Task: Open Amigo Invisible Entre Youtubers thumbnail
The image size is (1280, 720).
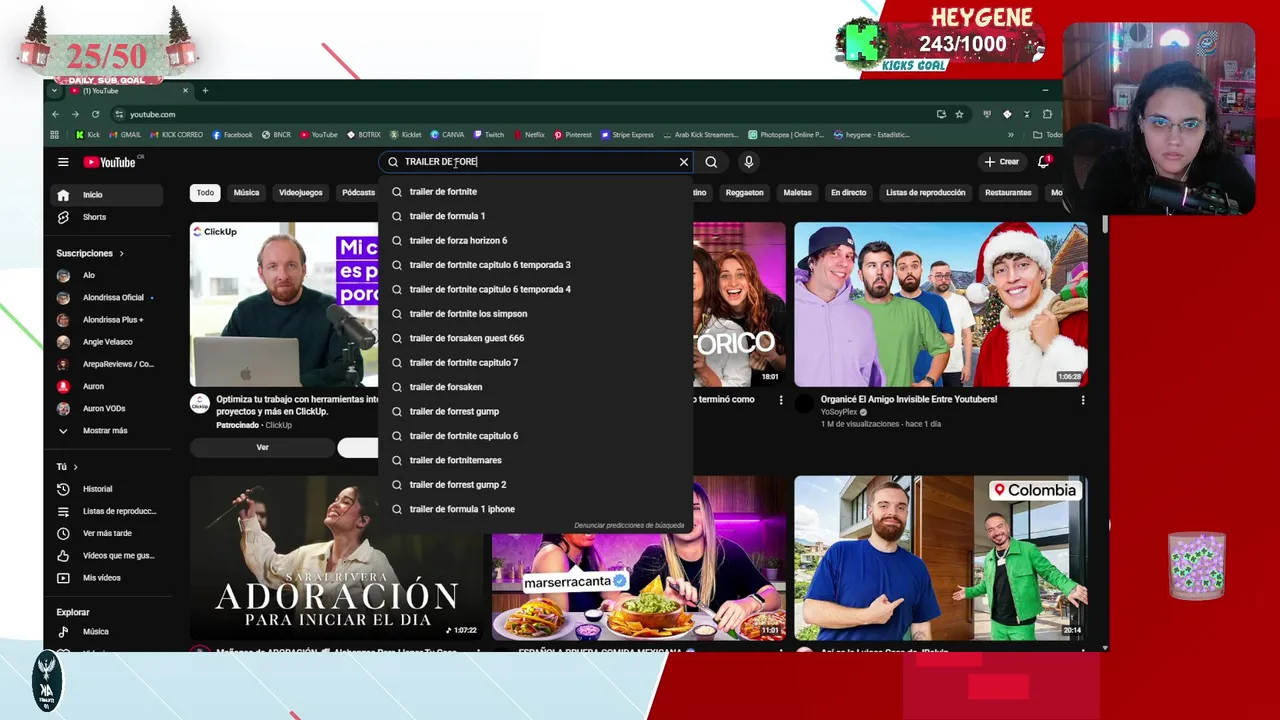Action: tap(940, 304)
